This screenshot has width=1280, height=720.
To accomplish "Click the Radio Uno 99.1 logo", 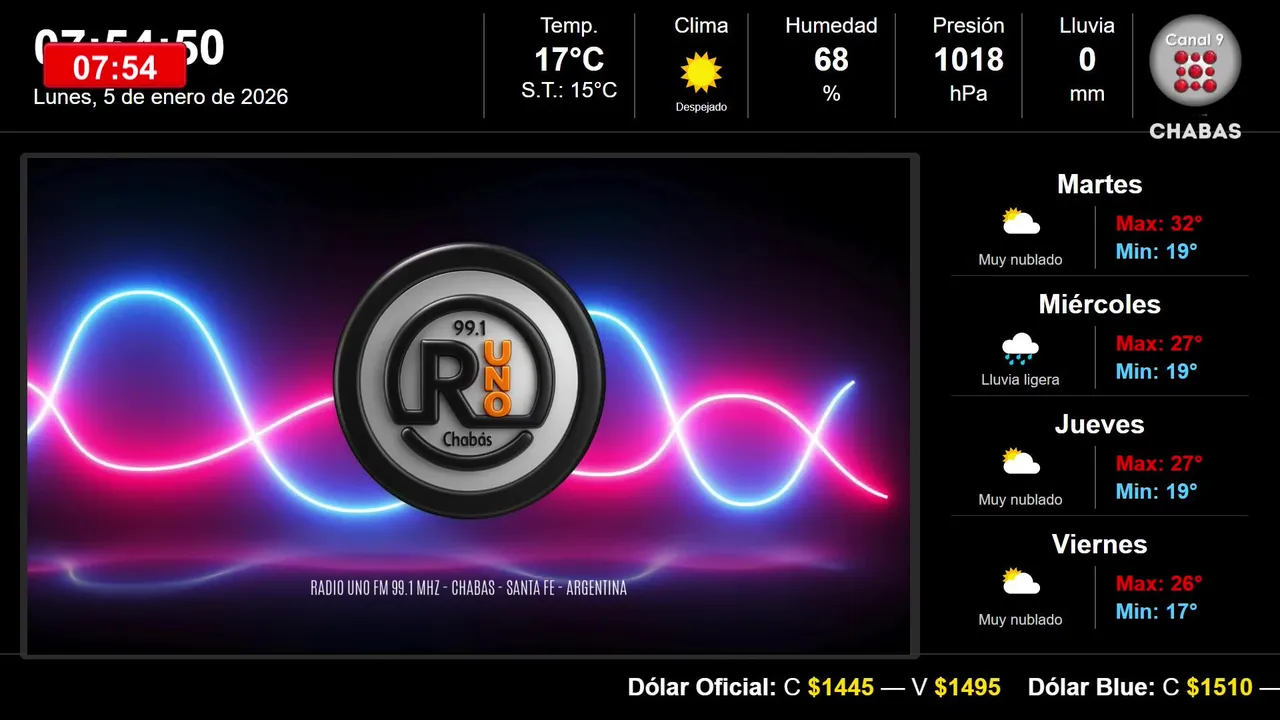I will click(x=470, y=380).
